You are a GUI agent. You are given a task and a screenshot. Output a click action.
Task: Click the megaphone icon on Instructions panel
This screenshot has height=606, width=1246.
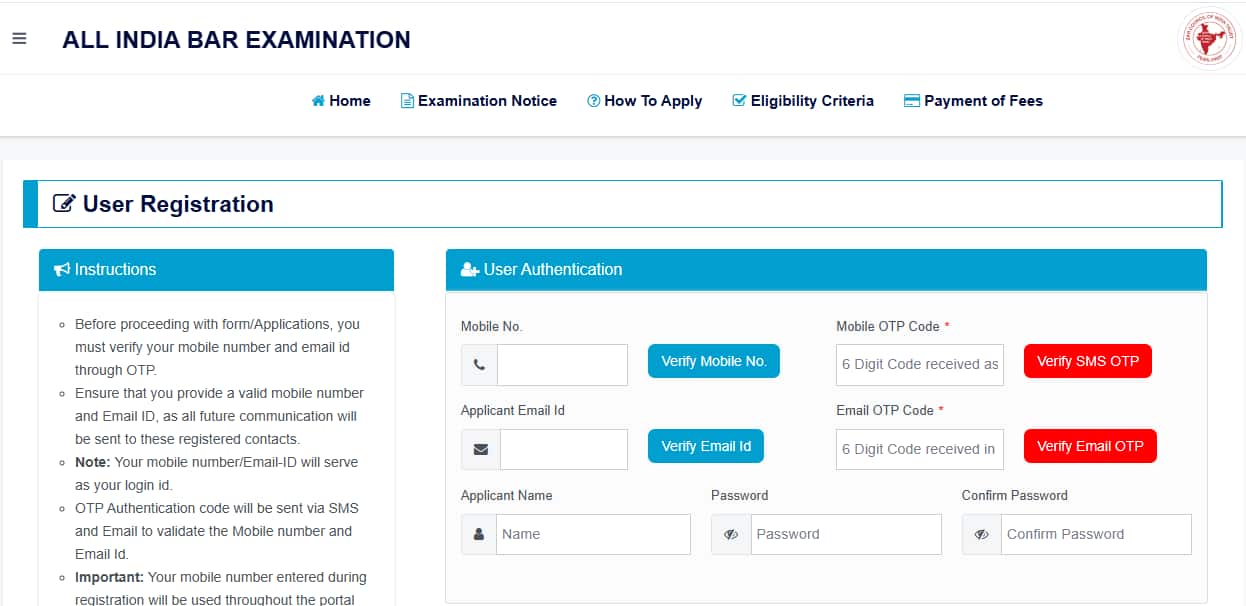tap(61, 269)
